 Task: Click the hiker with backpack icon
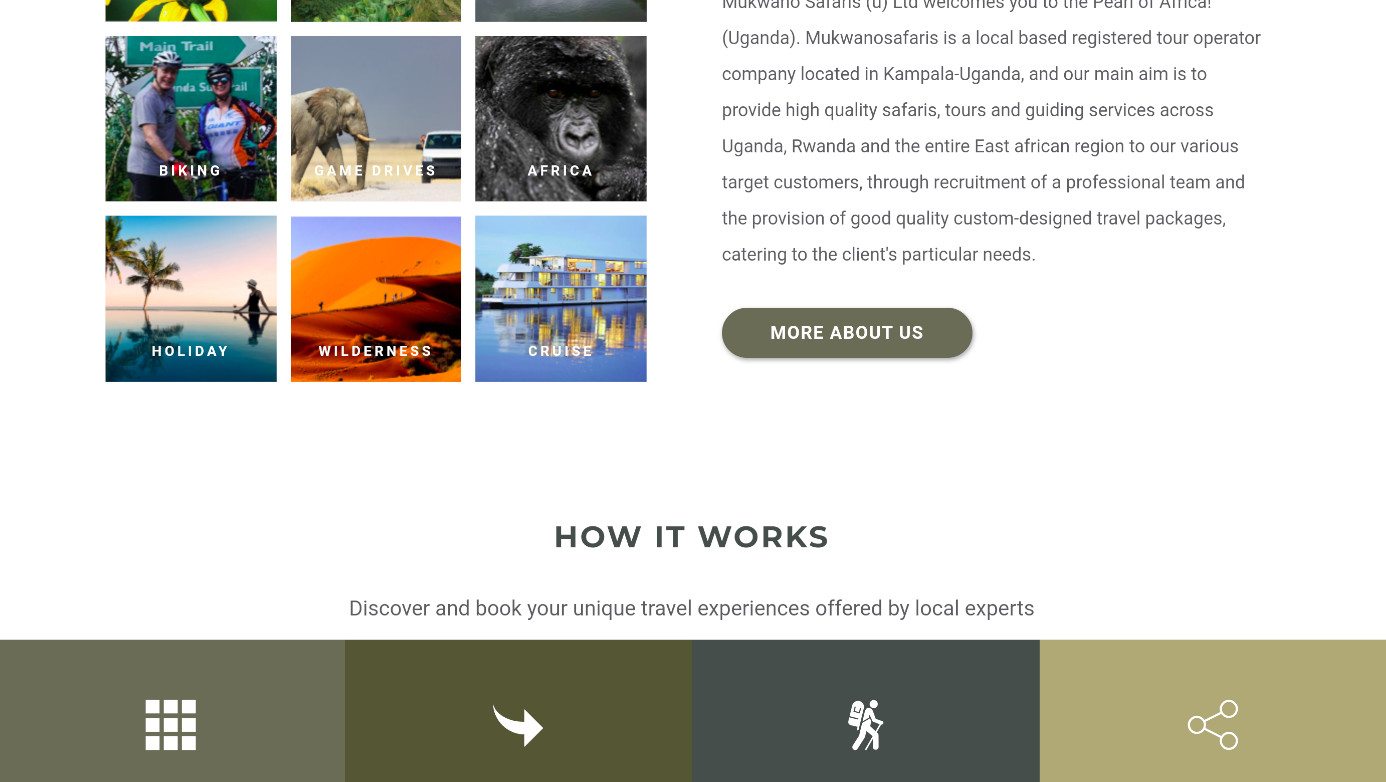pos(865,725)
